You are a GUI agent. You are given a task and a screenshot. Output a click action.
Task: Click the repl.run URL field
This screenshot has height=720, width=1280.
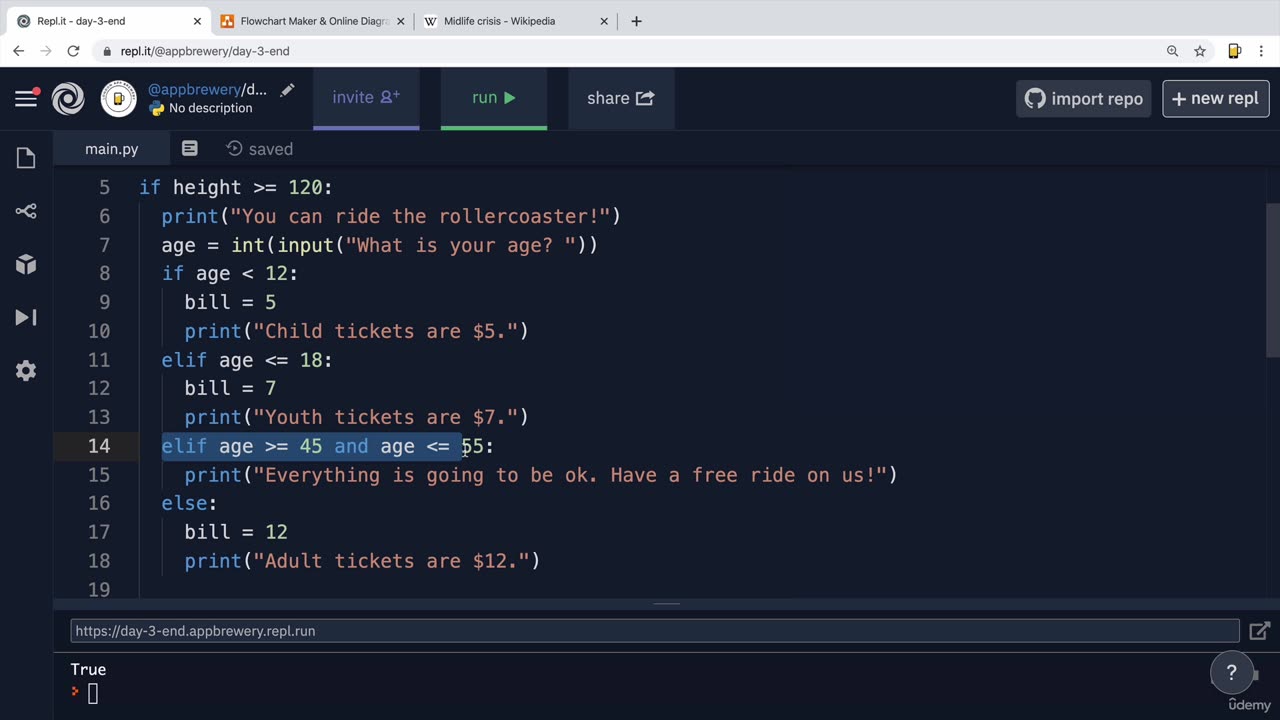pyautogui.click(x=655, y=631)
